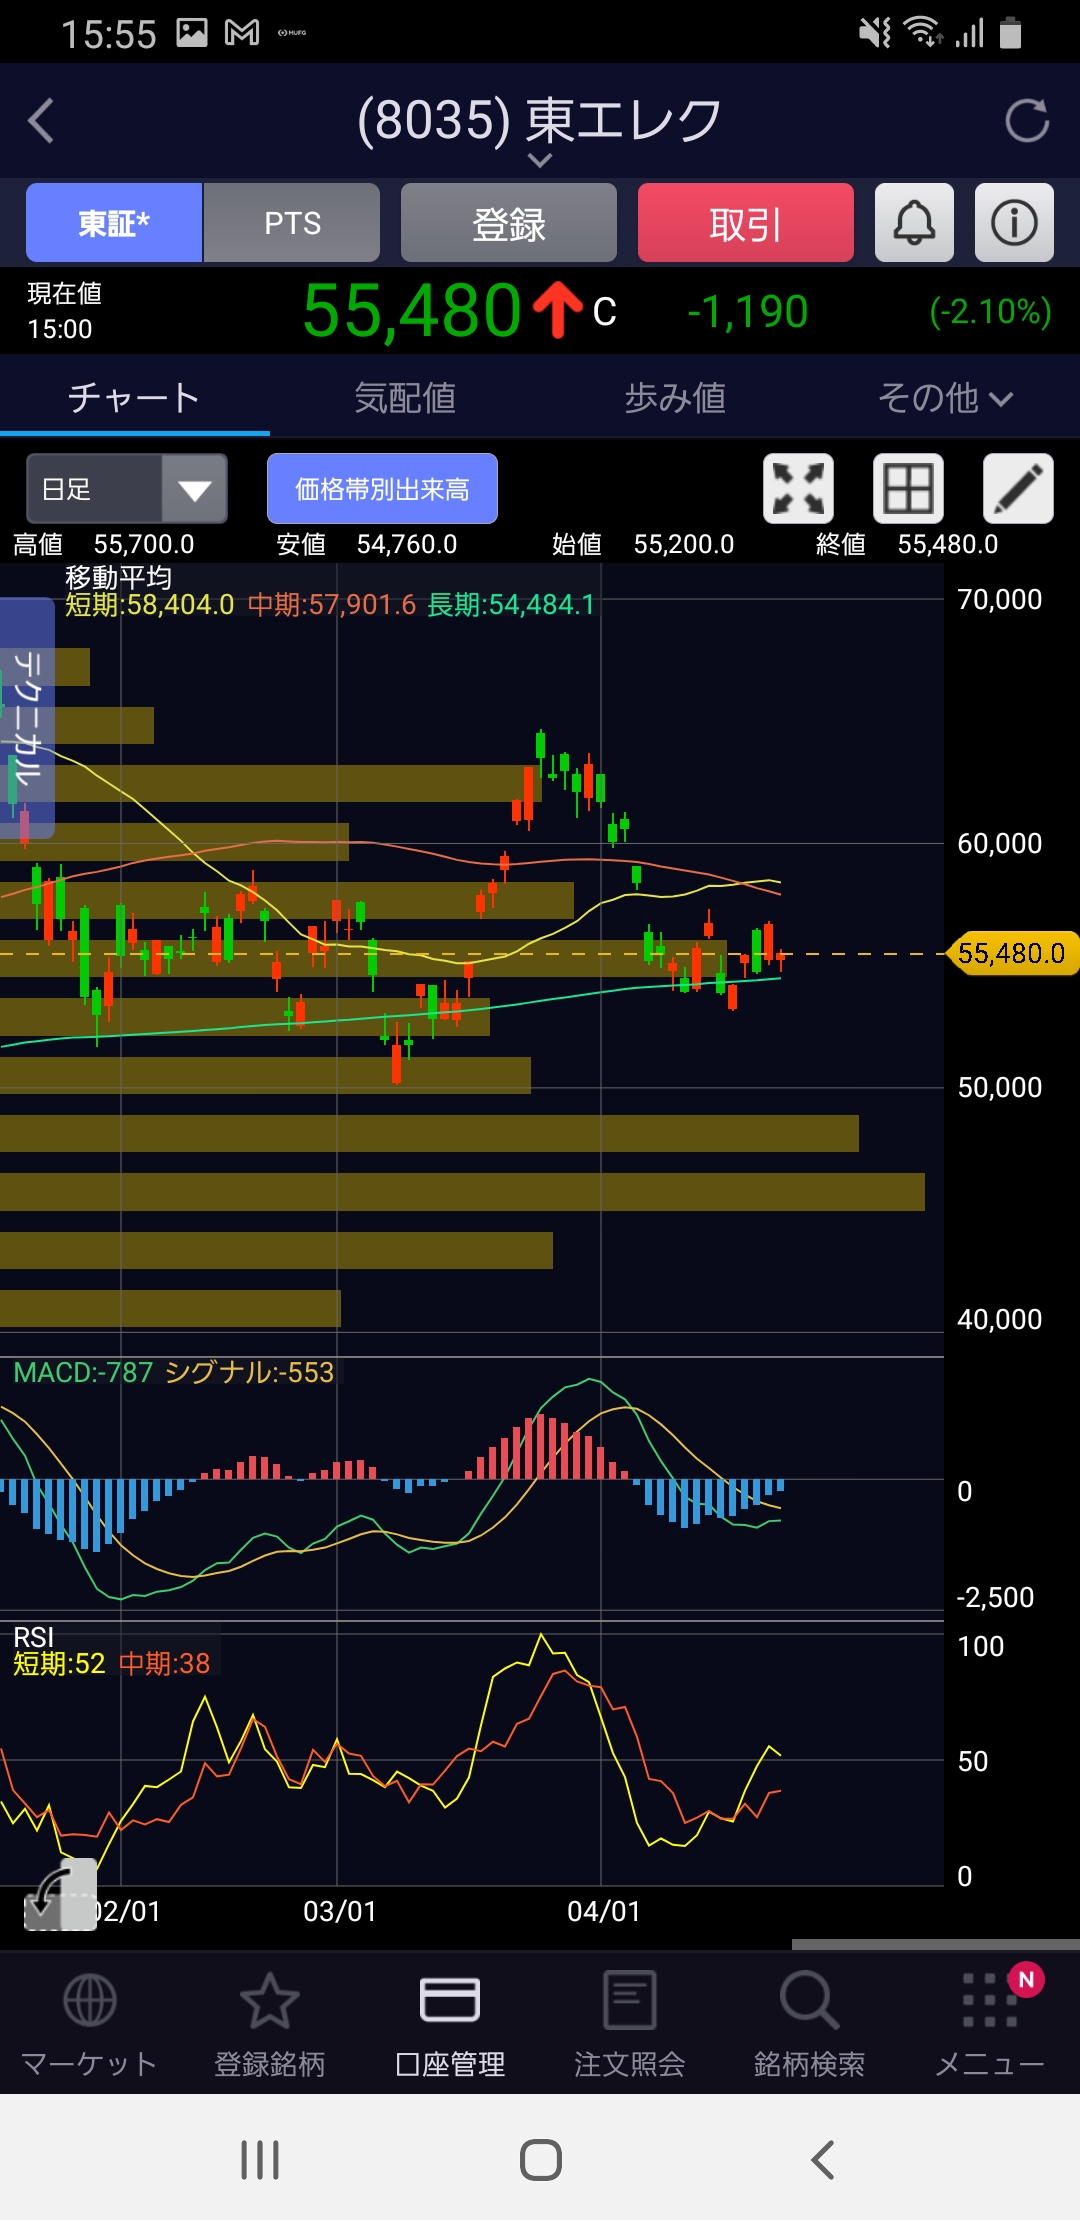The image size is (1080, 2220).
Task: Tap Android home button
Action: point(541,2160)
